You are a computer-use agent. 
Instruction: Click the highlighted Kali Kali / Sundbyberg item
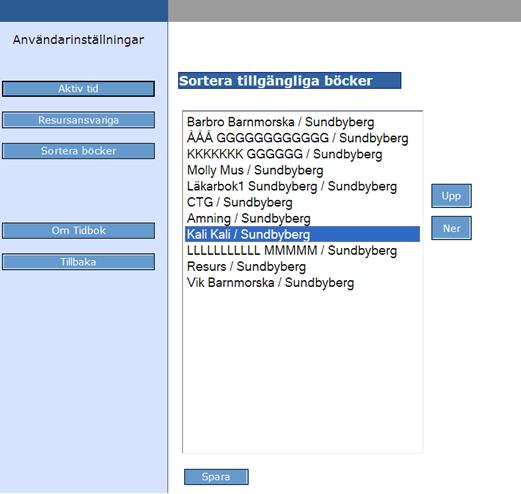coord(302,234)
